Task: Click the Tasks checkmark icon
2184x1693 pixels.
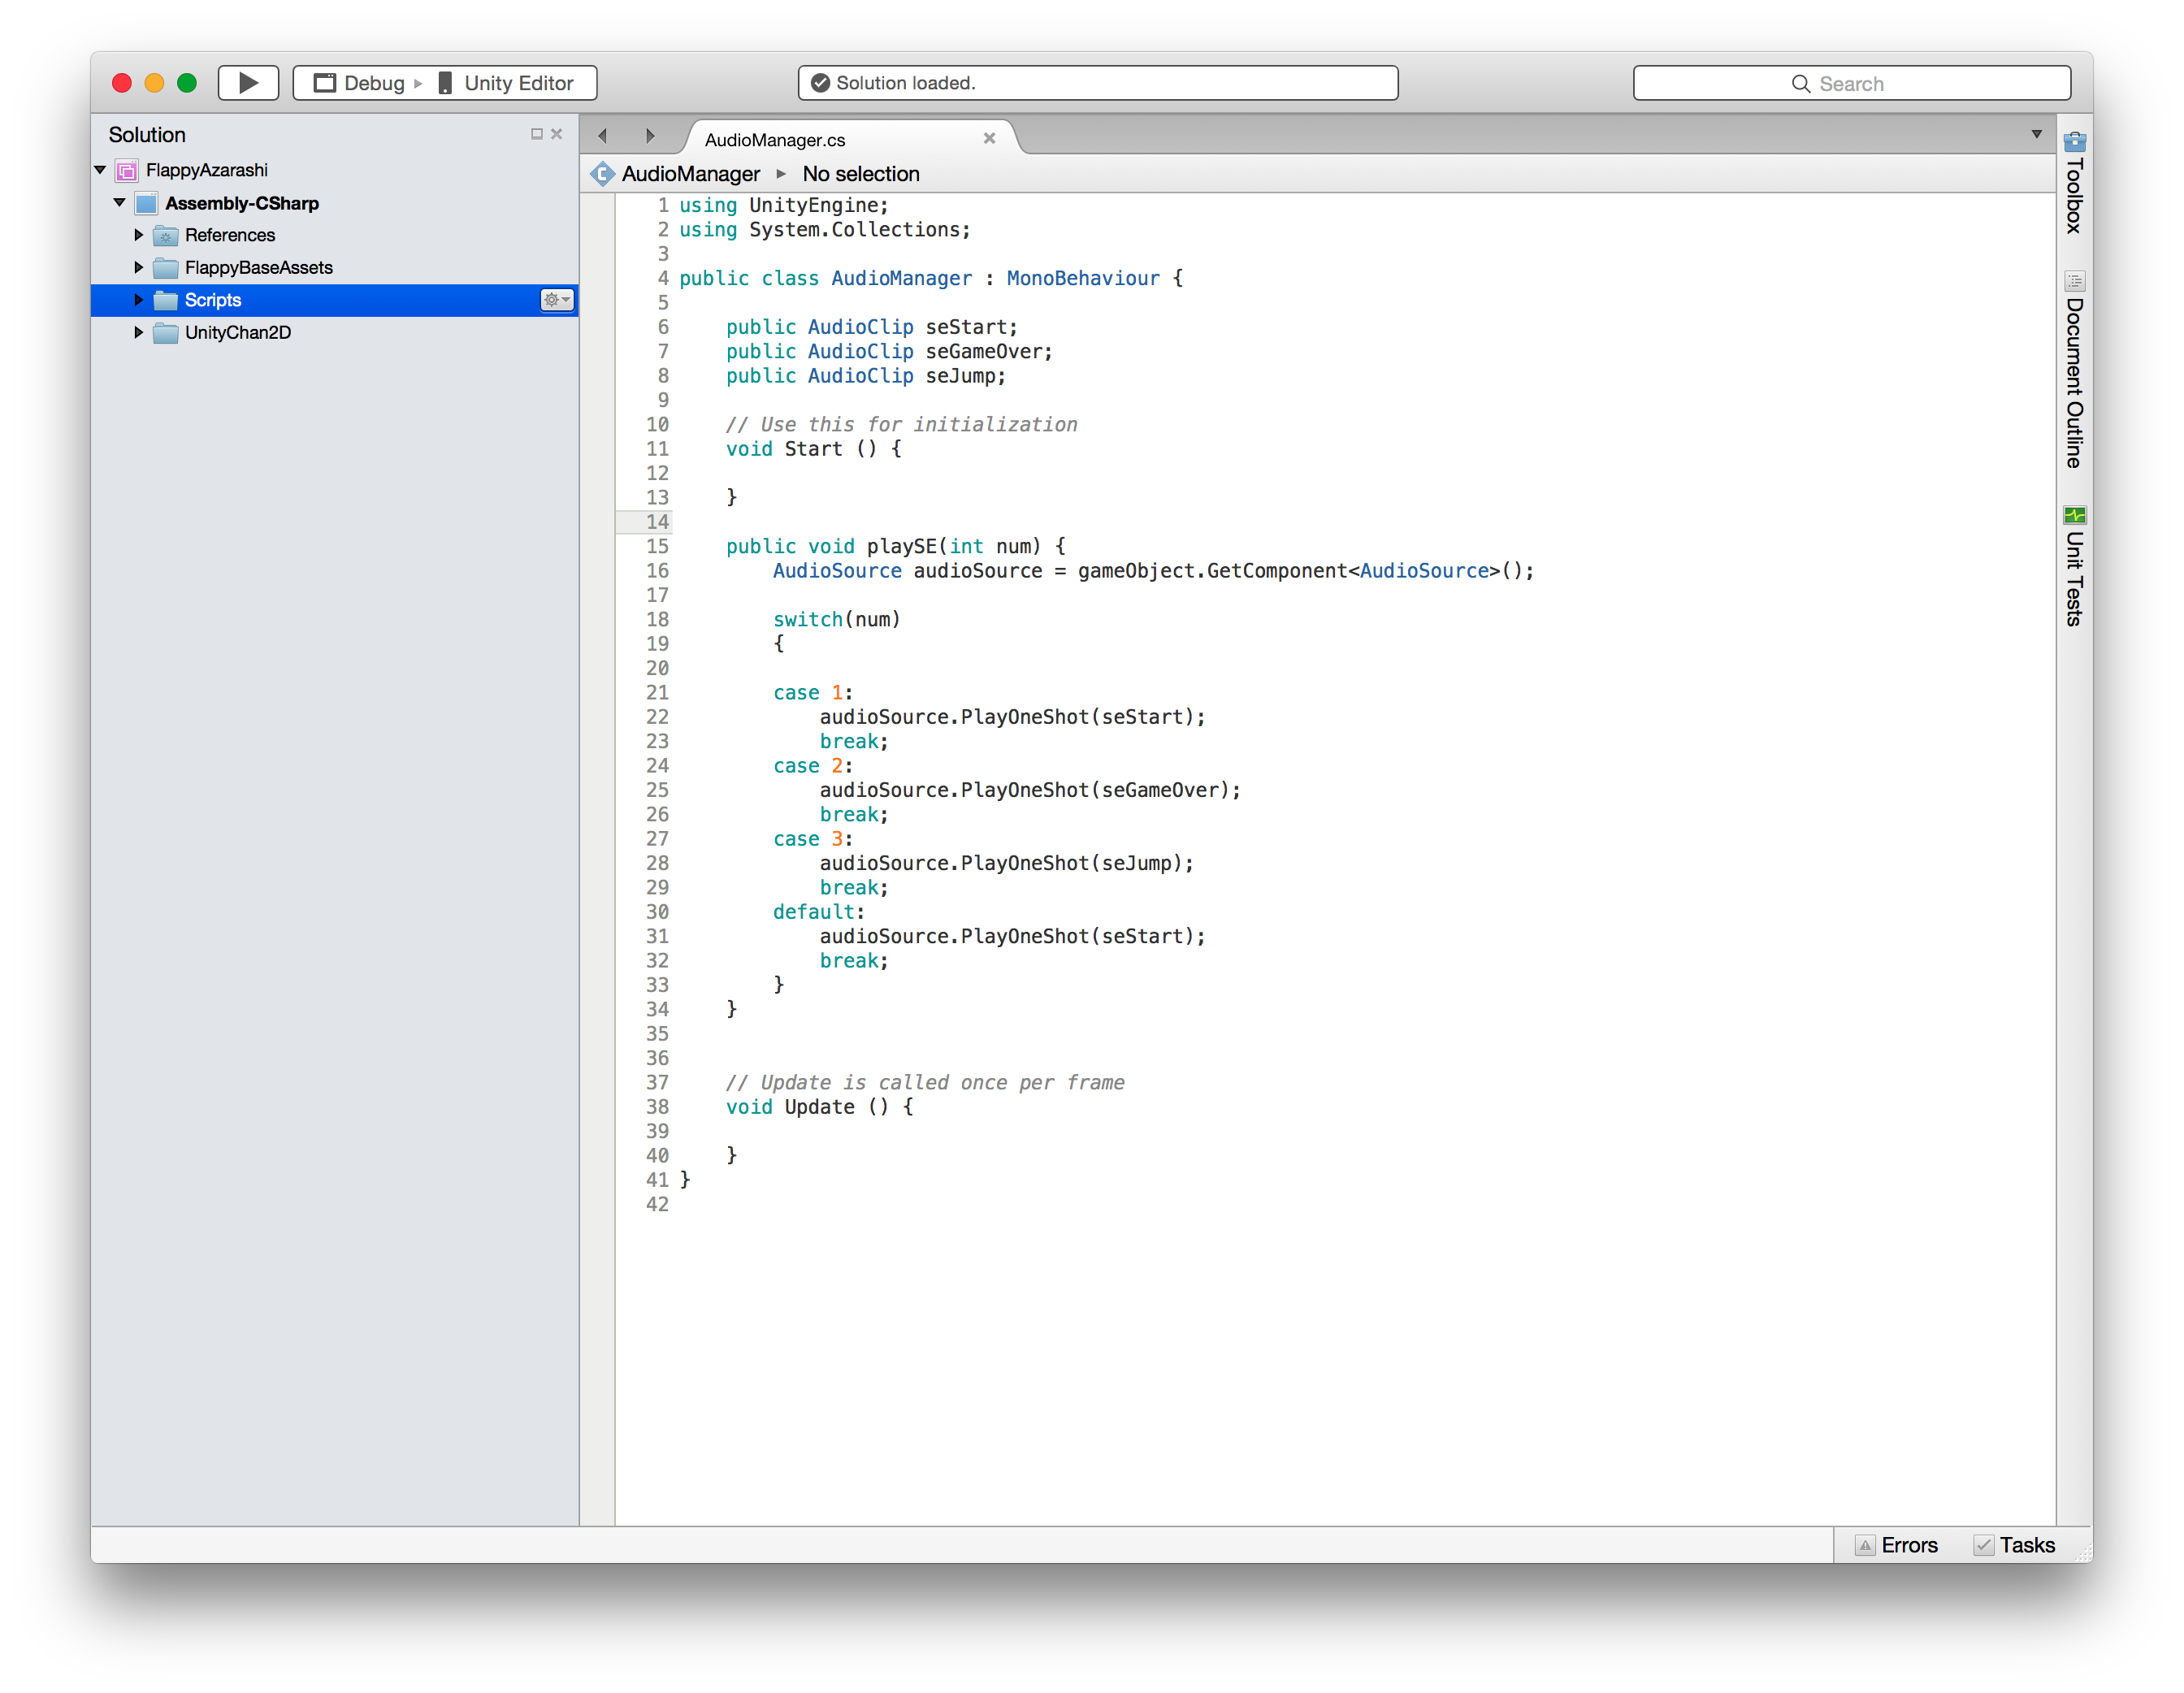Action: coord(1983,1545)
